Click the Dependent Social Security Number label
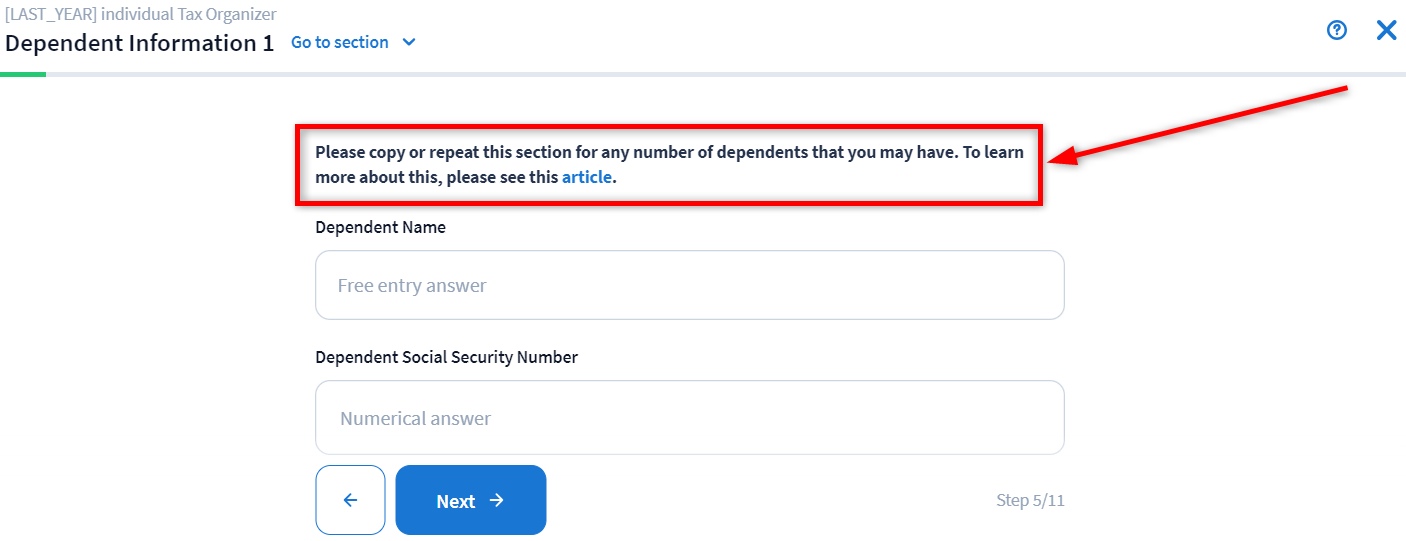The width and height of the screenshot is (1406, 541). tap(446, 357)
